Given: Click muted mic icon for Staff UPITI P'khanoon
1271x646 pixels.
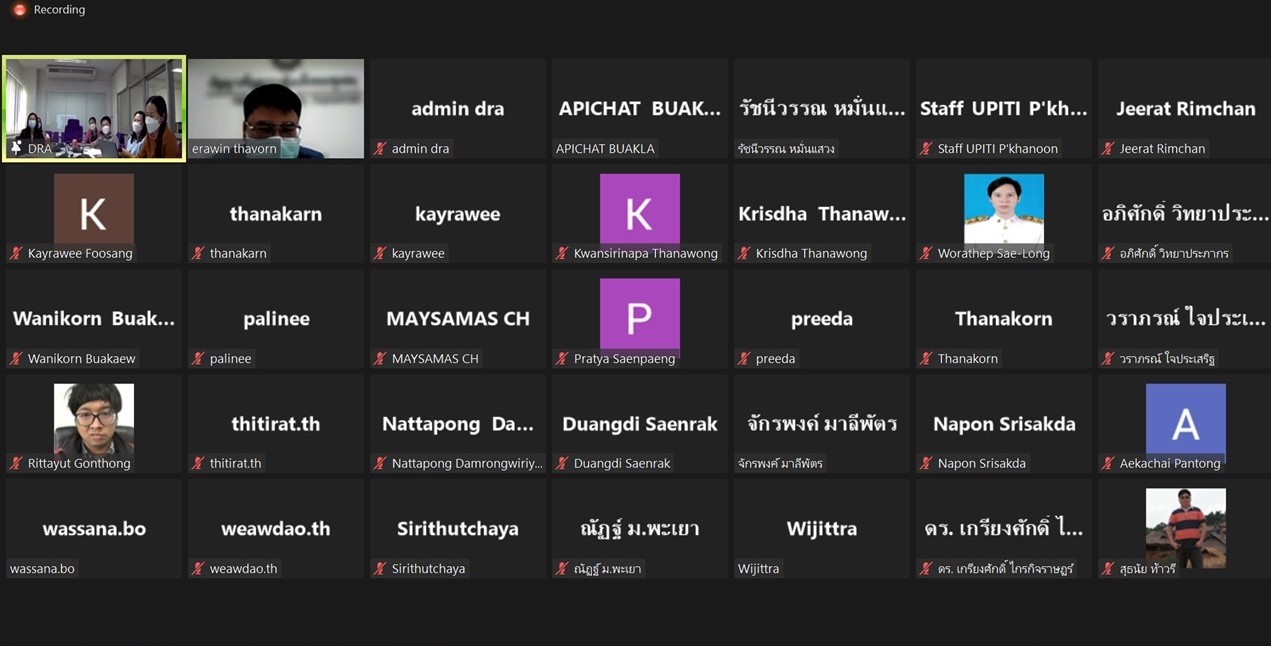Looking at the screenshot, I should tap(926, 149).
